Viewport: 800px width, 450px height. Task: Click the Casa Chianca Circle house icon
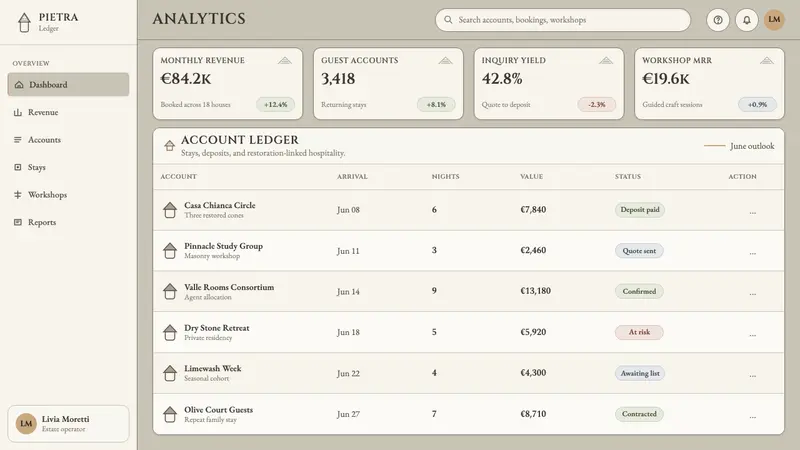pyautogui.click(x=170, y=210)
